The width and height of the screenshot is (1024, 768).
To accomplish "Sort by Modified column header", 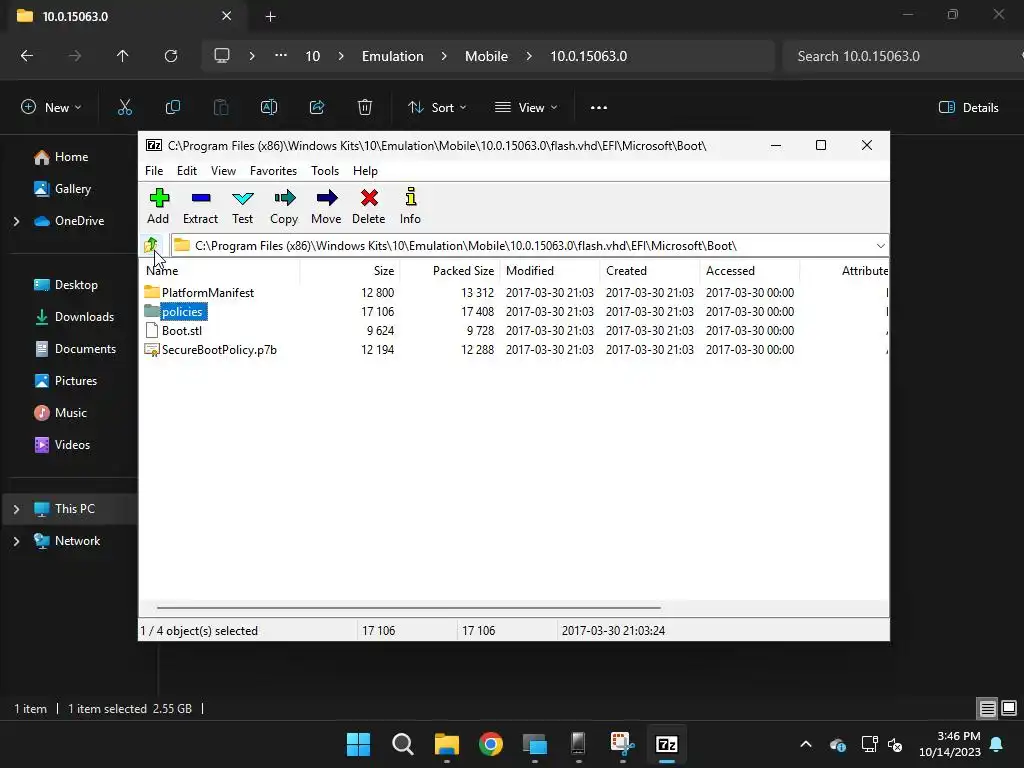I will coord(550,270).
